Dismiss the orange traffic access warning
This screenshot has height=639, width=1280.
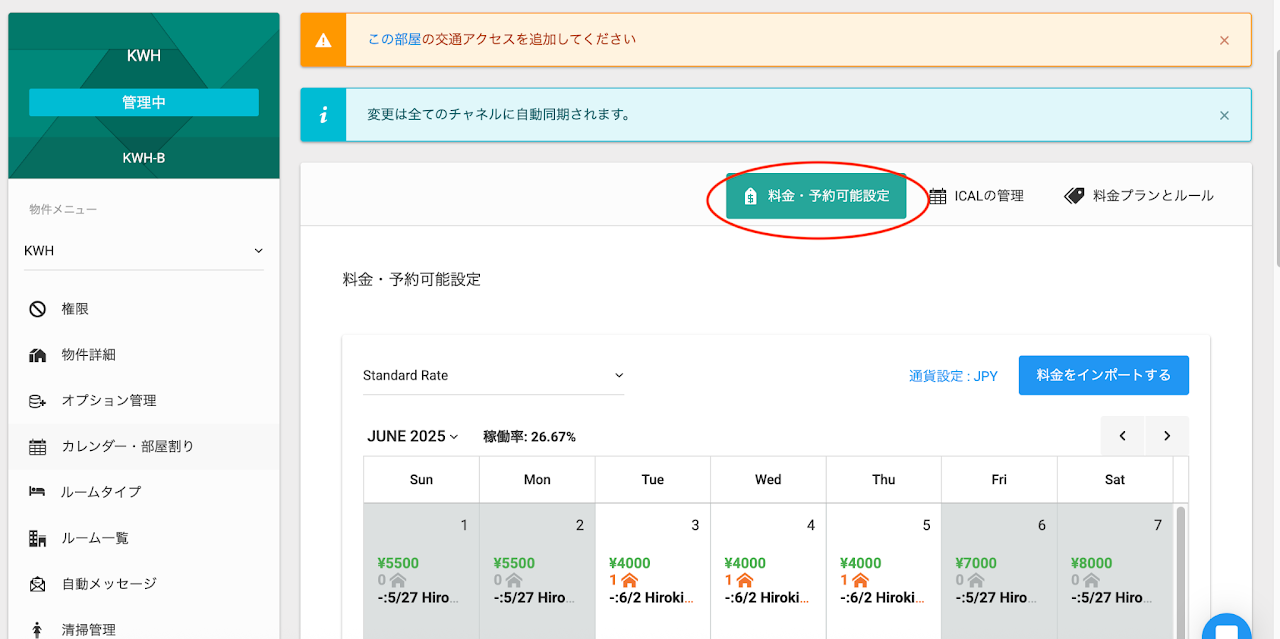pyautogui.click(x=1224, y=40)
